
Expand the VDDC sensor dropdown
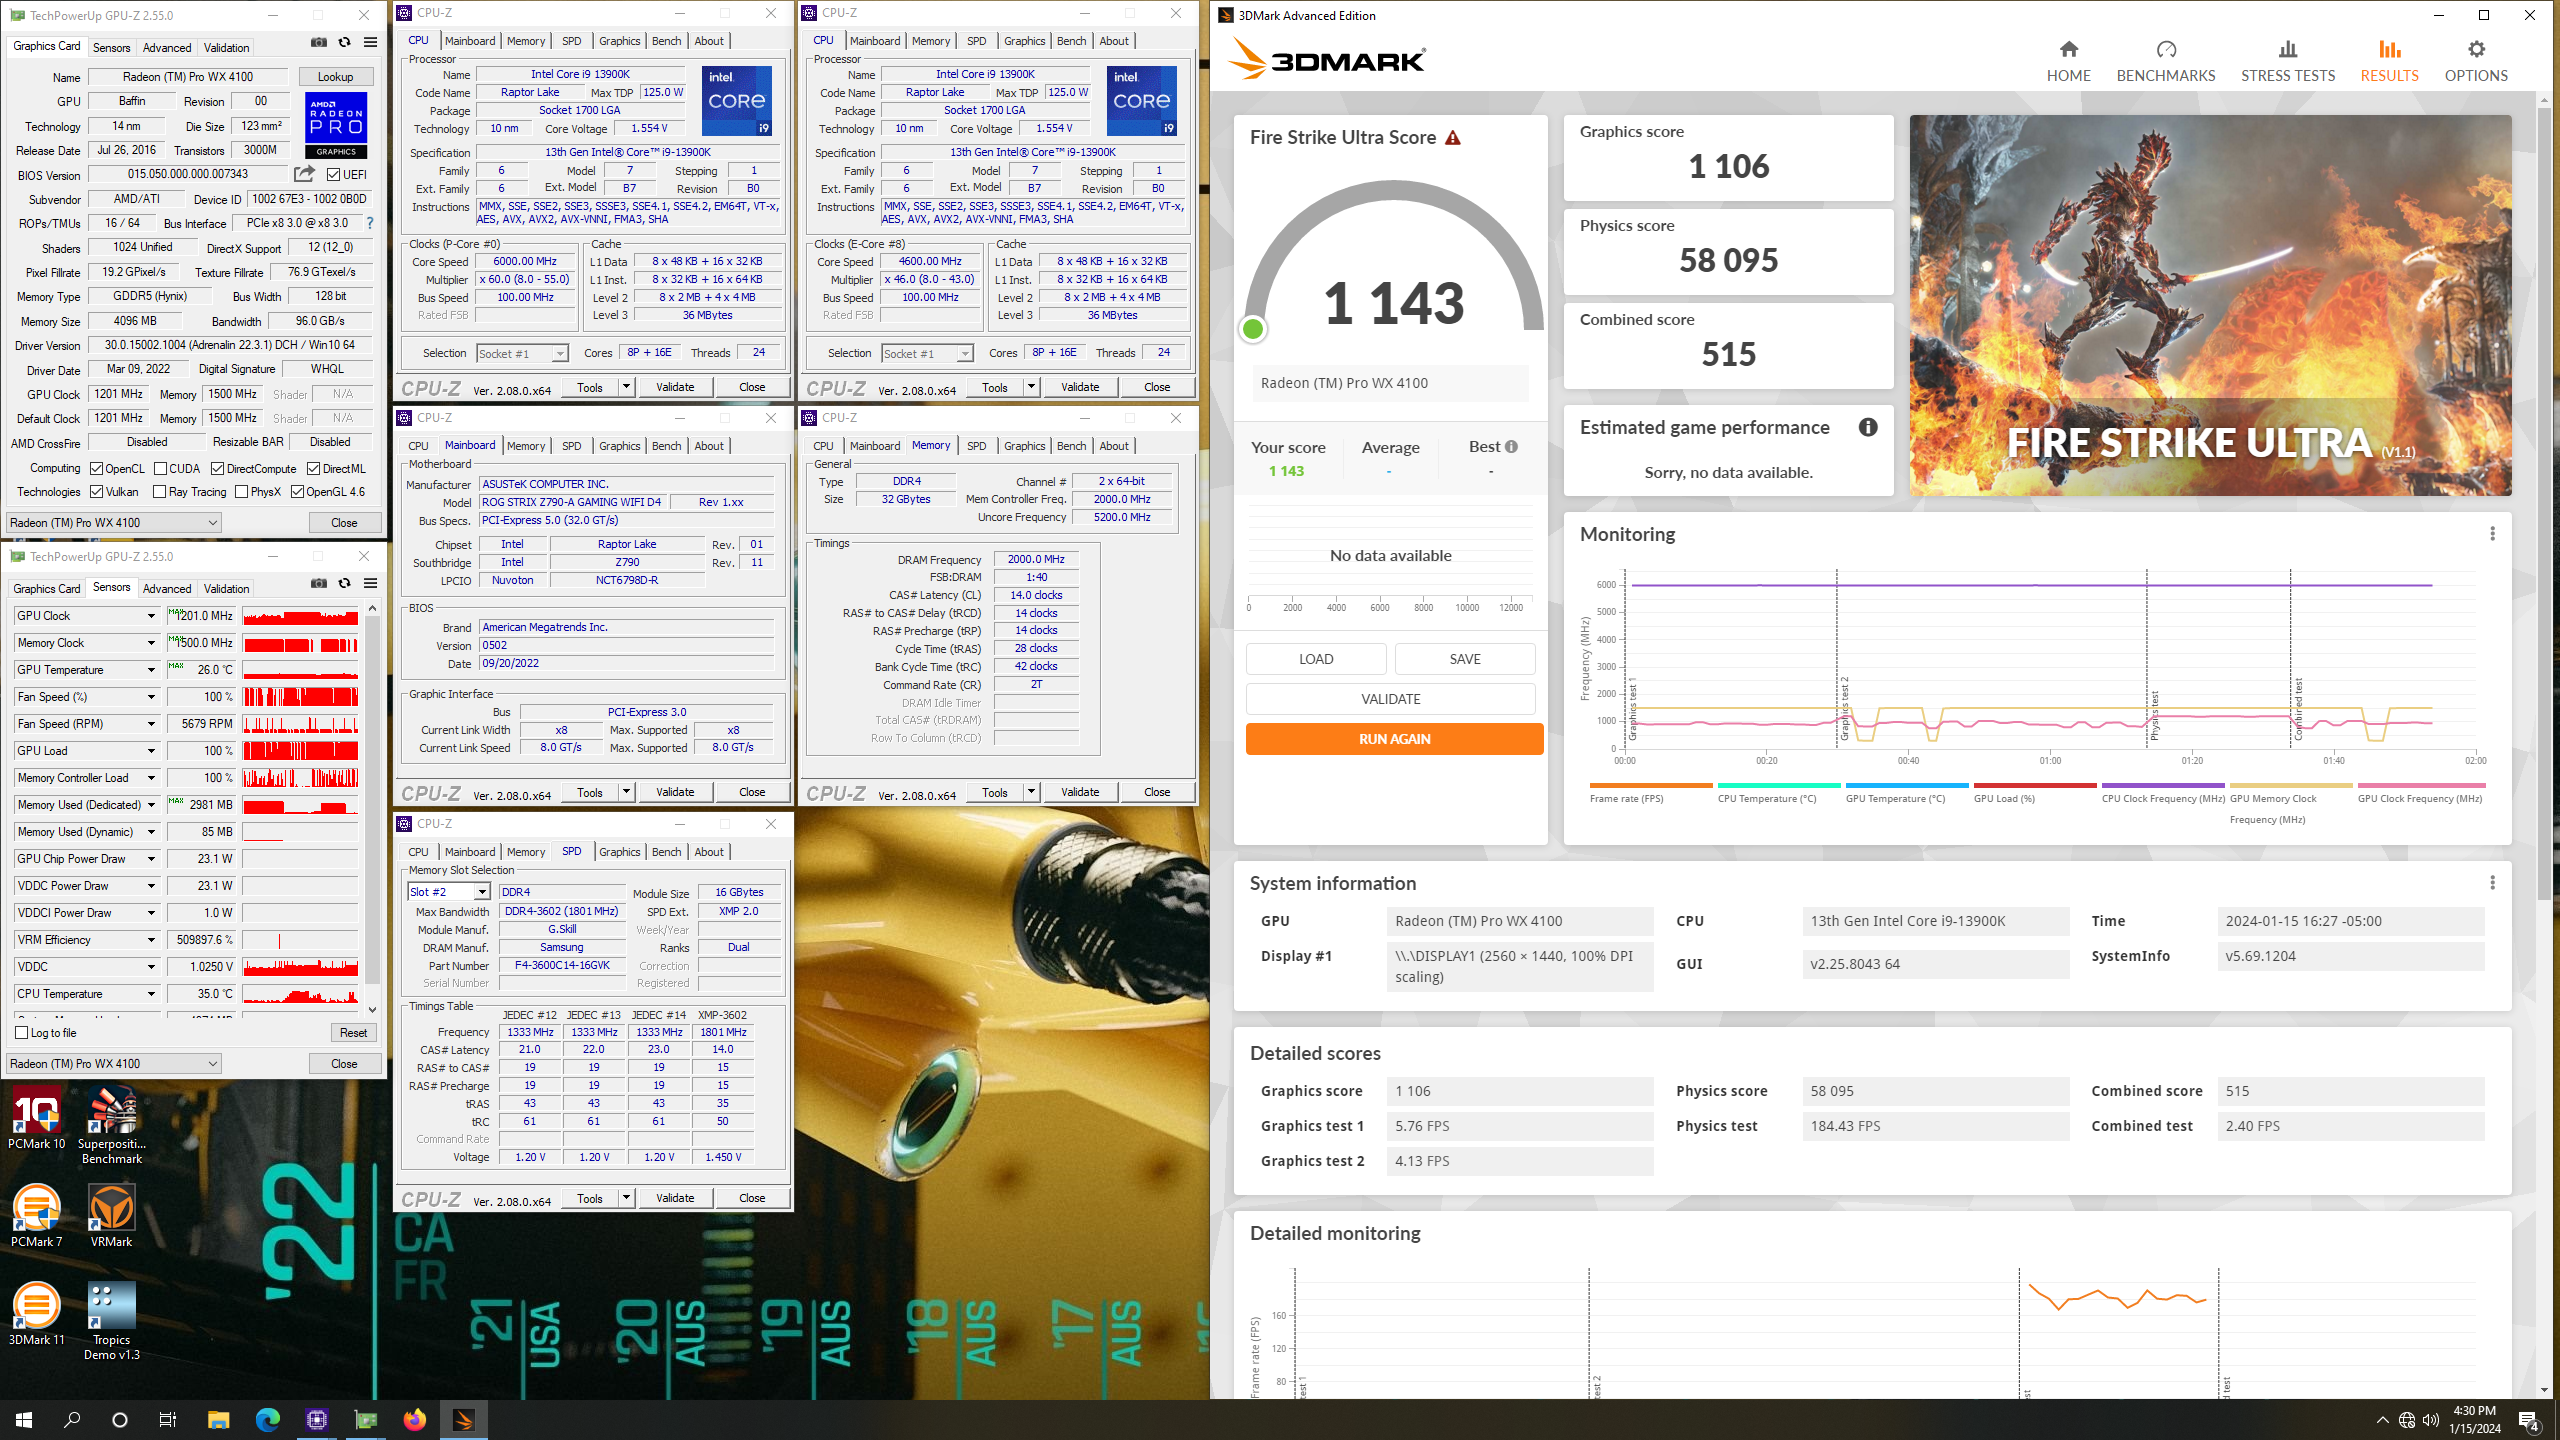point(151,967)
